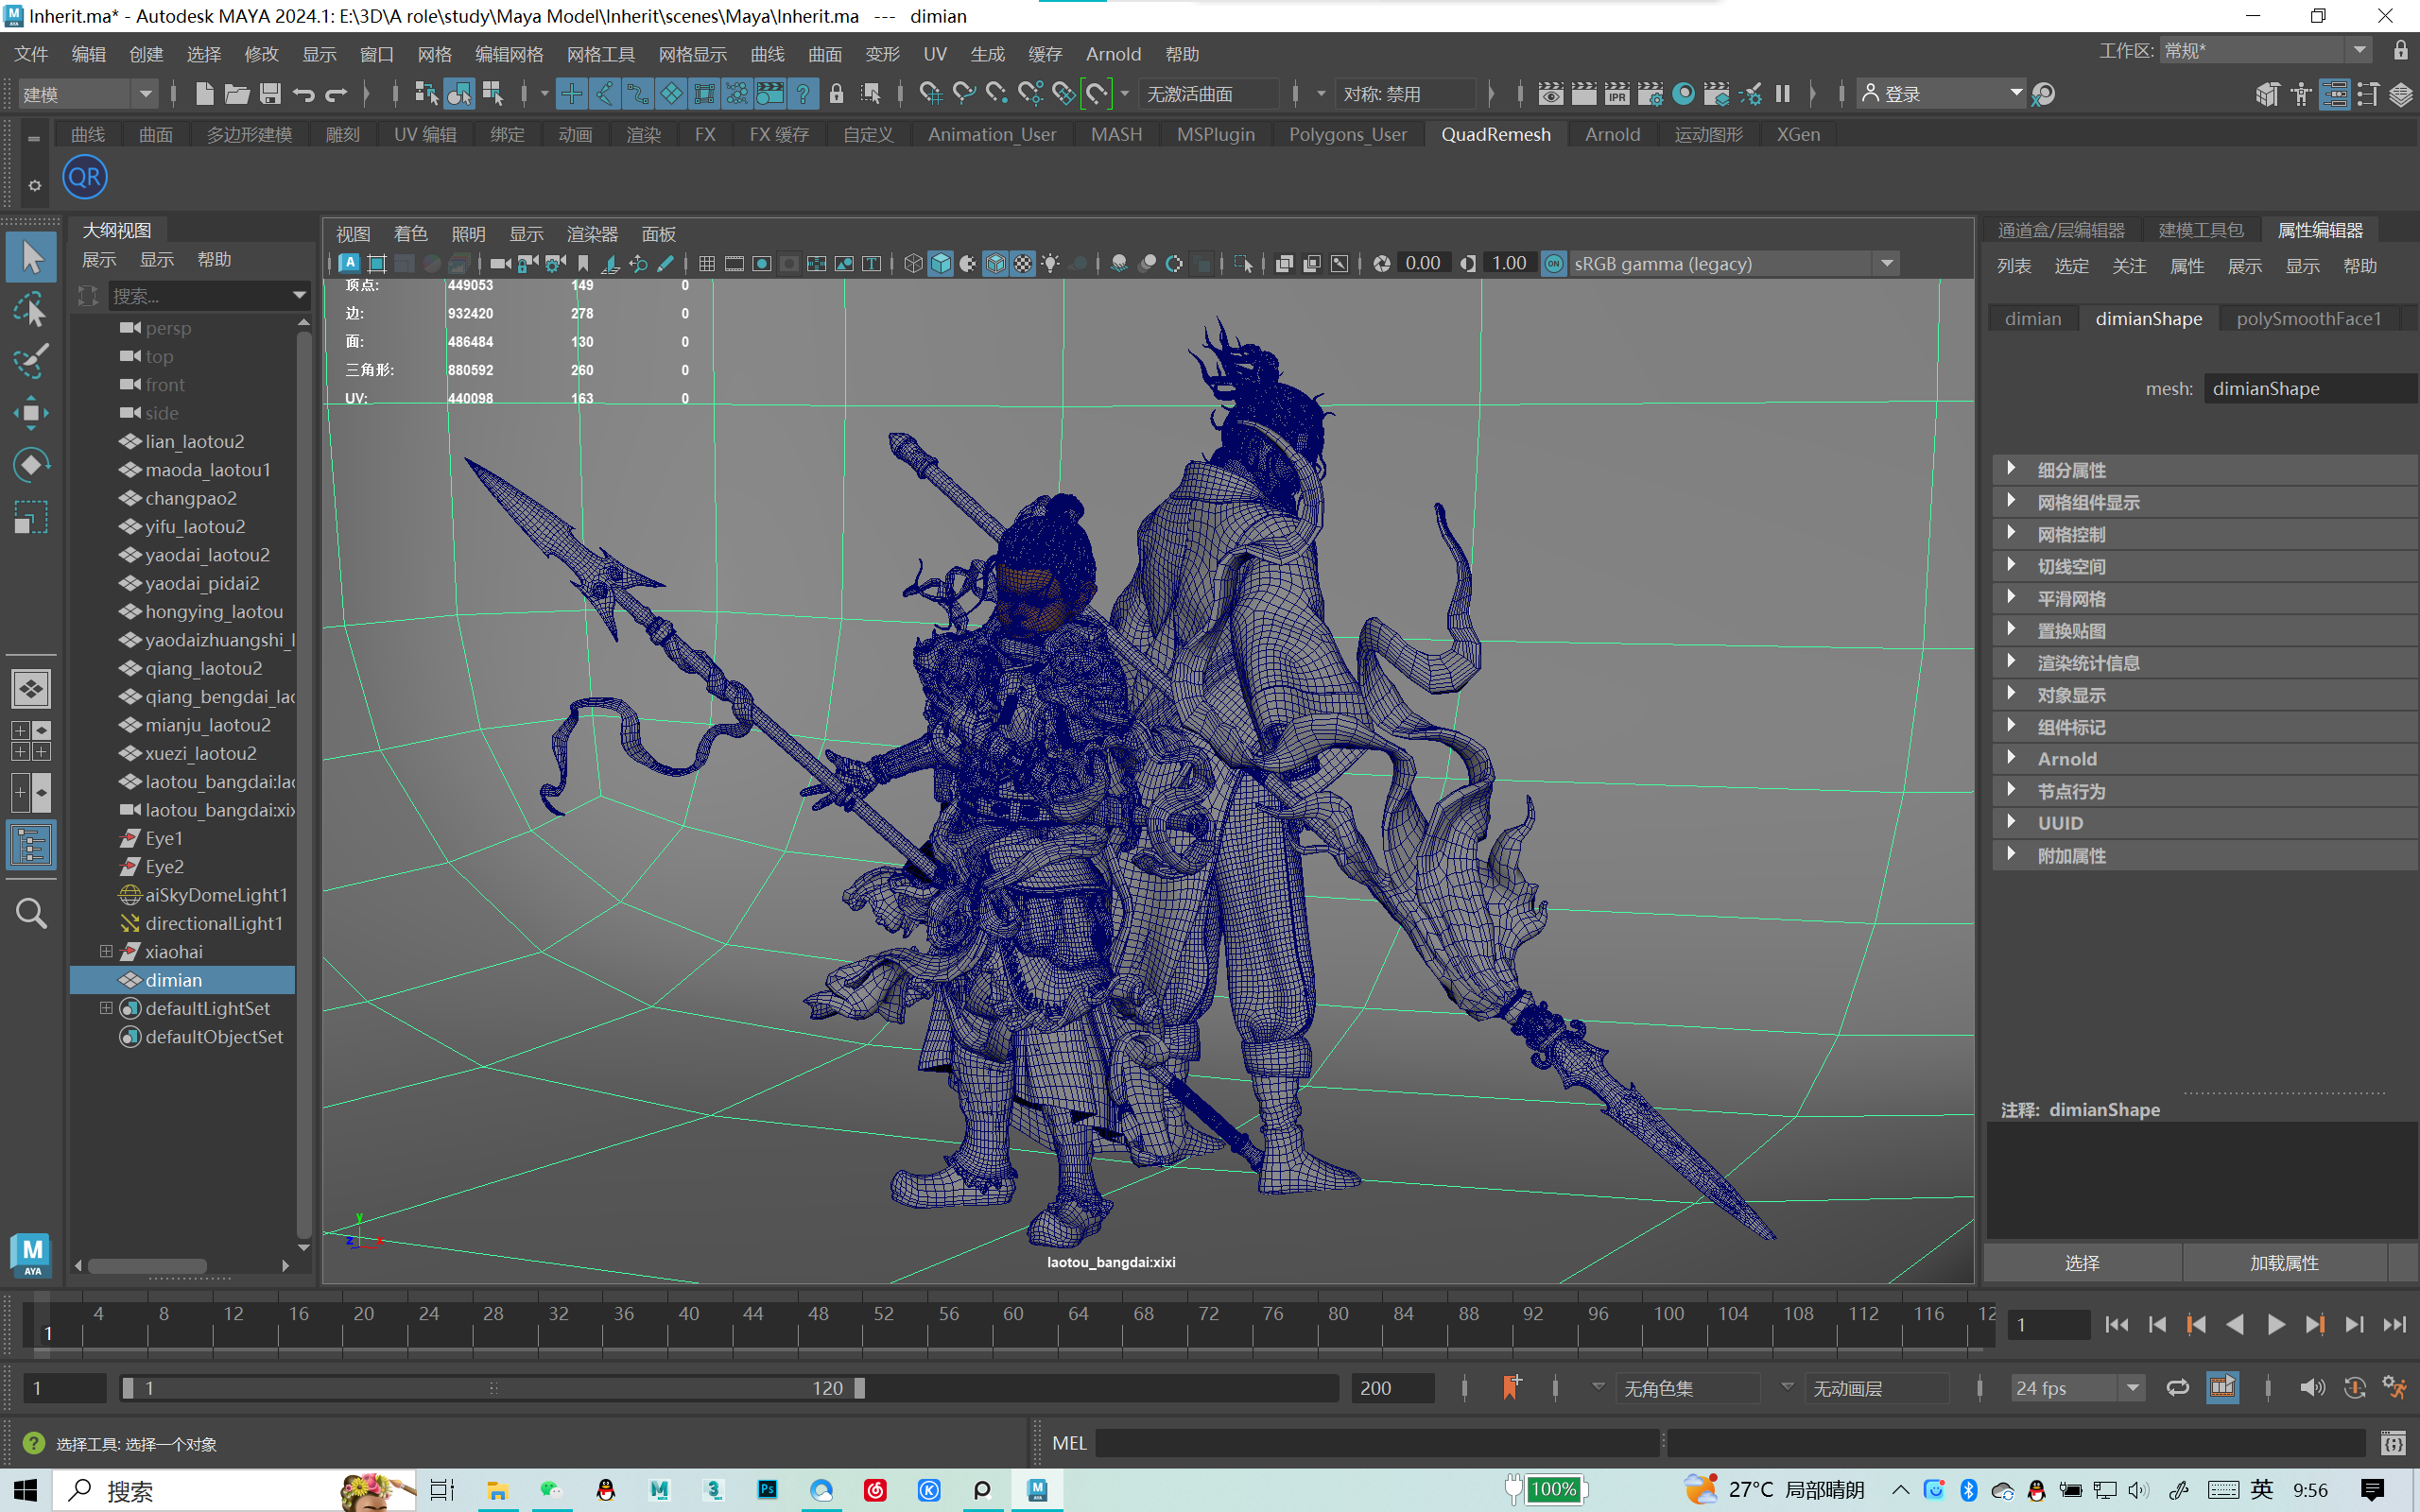
Task: Toggle the viewport grid display icon
Action: [x=707, y=264]
